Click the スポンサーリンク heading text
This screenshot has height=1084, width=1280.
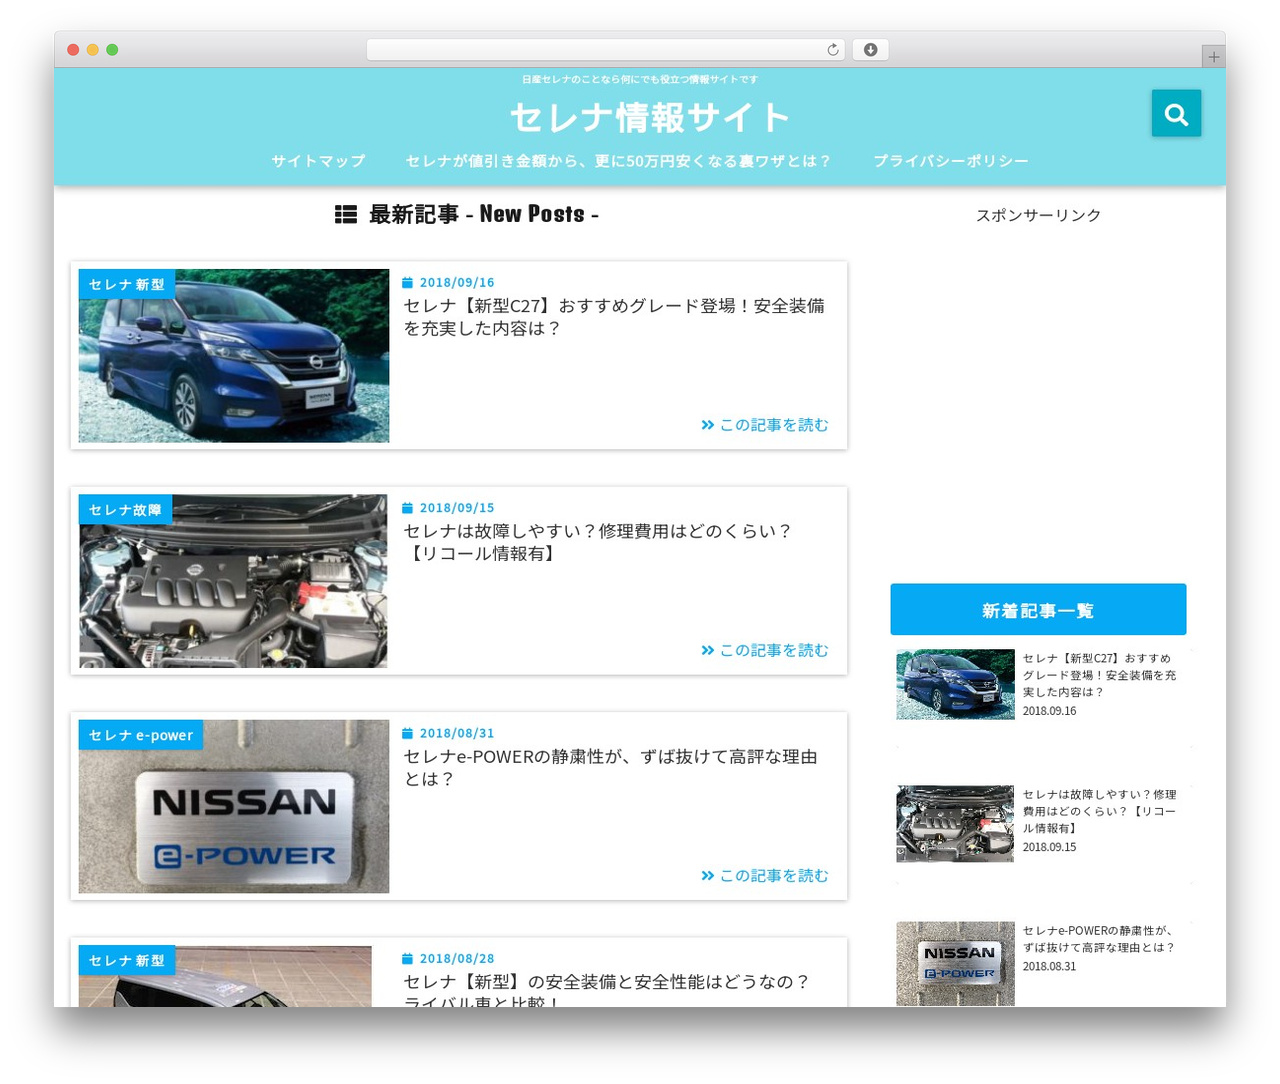pos(1038,215)
